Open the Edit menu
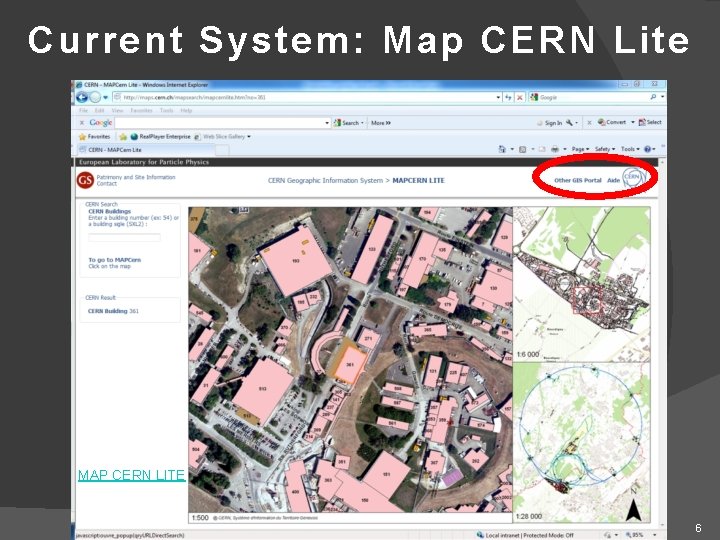Screen dimensions: 720x540 pos(100,111)
